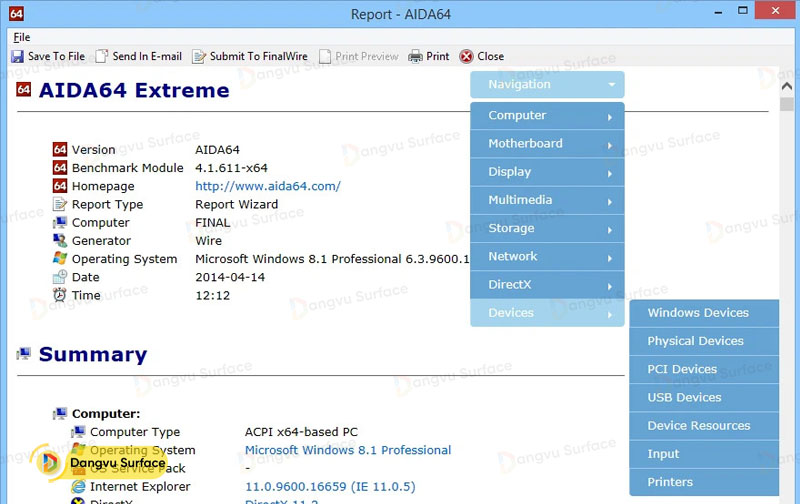This screenshot has width=800, height=504.
Task: Click the 4.1.611-x64 benchmark value
Action: point(231,168)
